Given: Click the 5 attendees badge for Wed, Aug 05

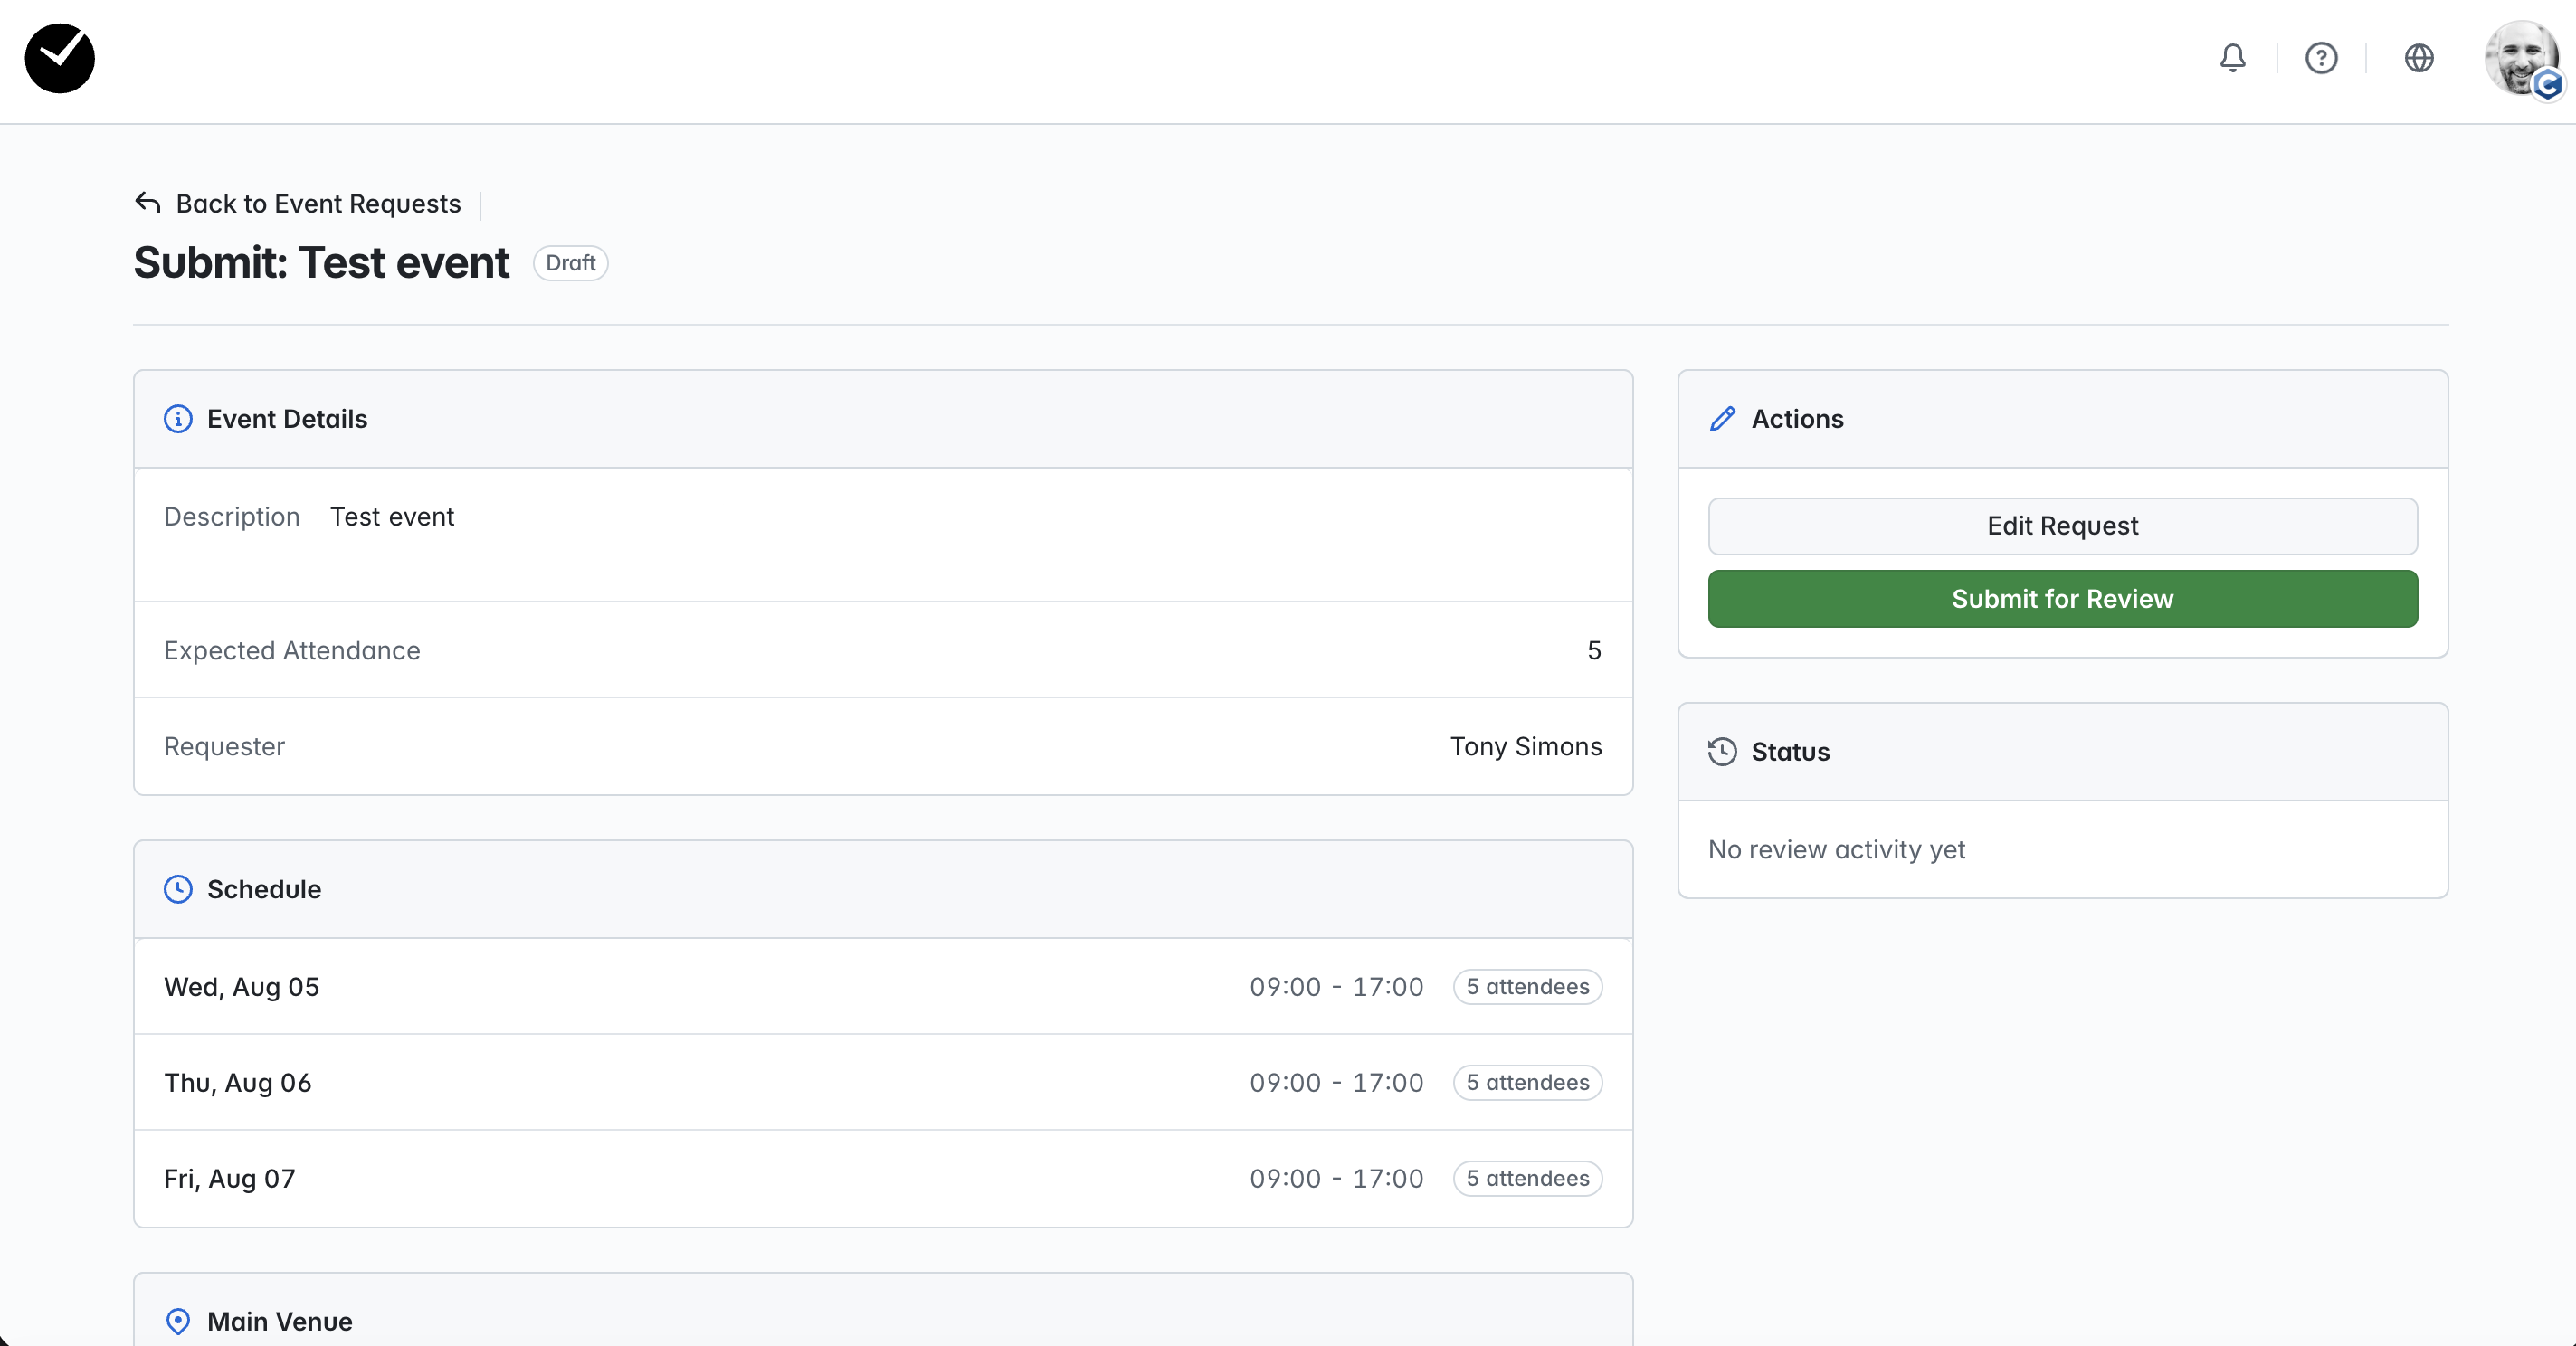Looking at the screenshot, I should (x=1527, y=986).
